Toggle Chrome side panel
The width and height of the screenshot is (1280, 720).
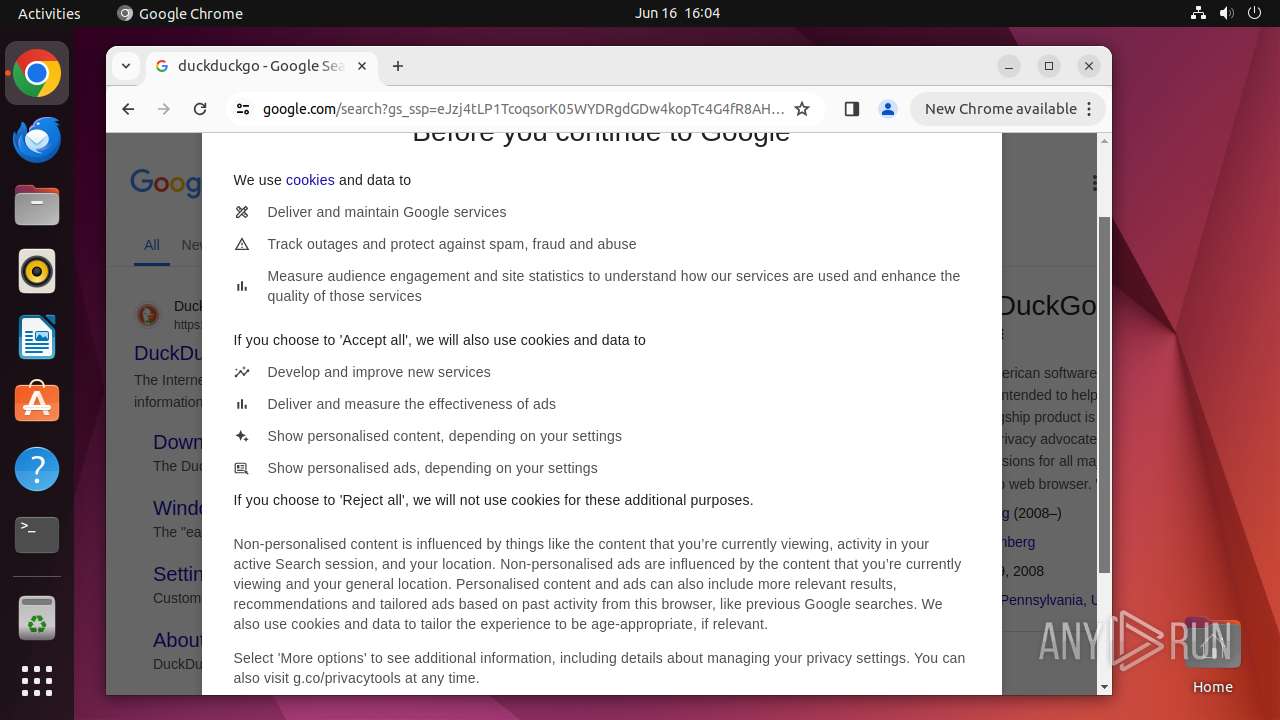point(851,109)
